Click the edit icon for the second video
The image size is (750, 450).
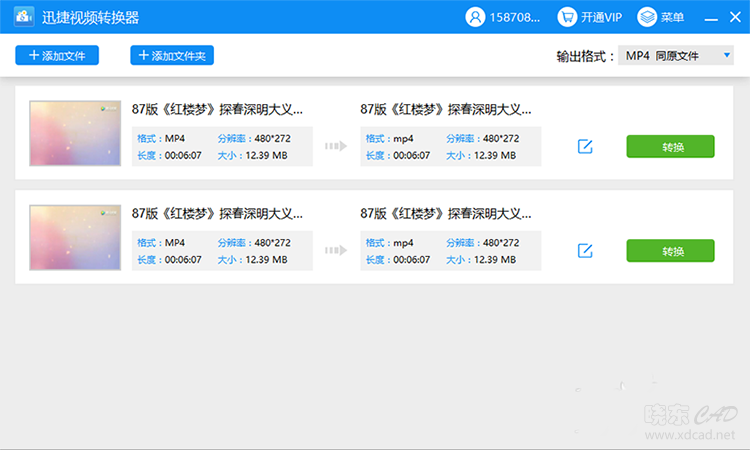tap(585, 251)
